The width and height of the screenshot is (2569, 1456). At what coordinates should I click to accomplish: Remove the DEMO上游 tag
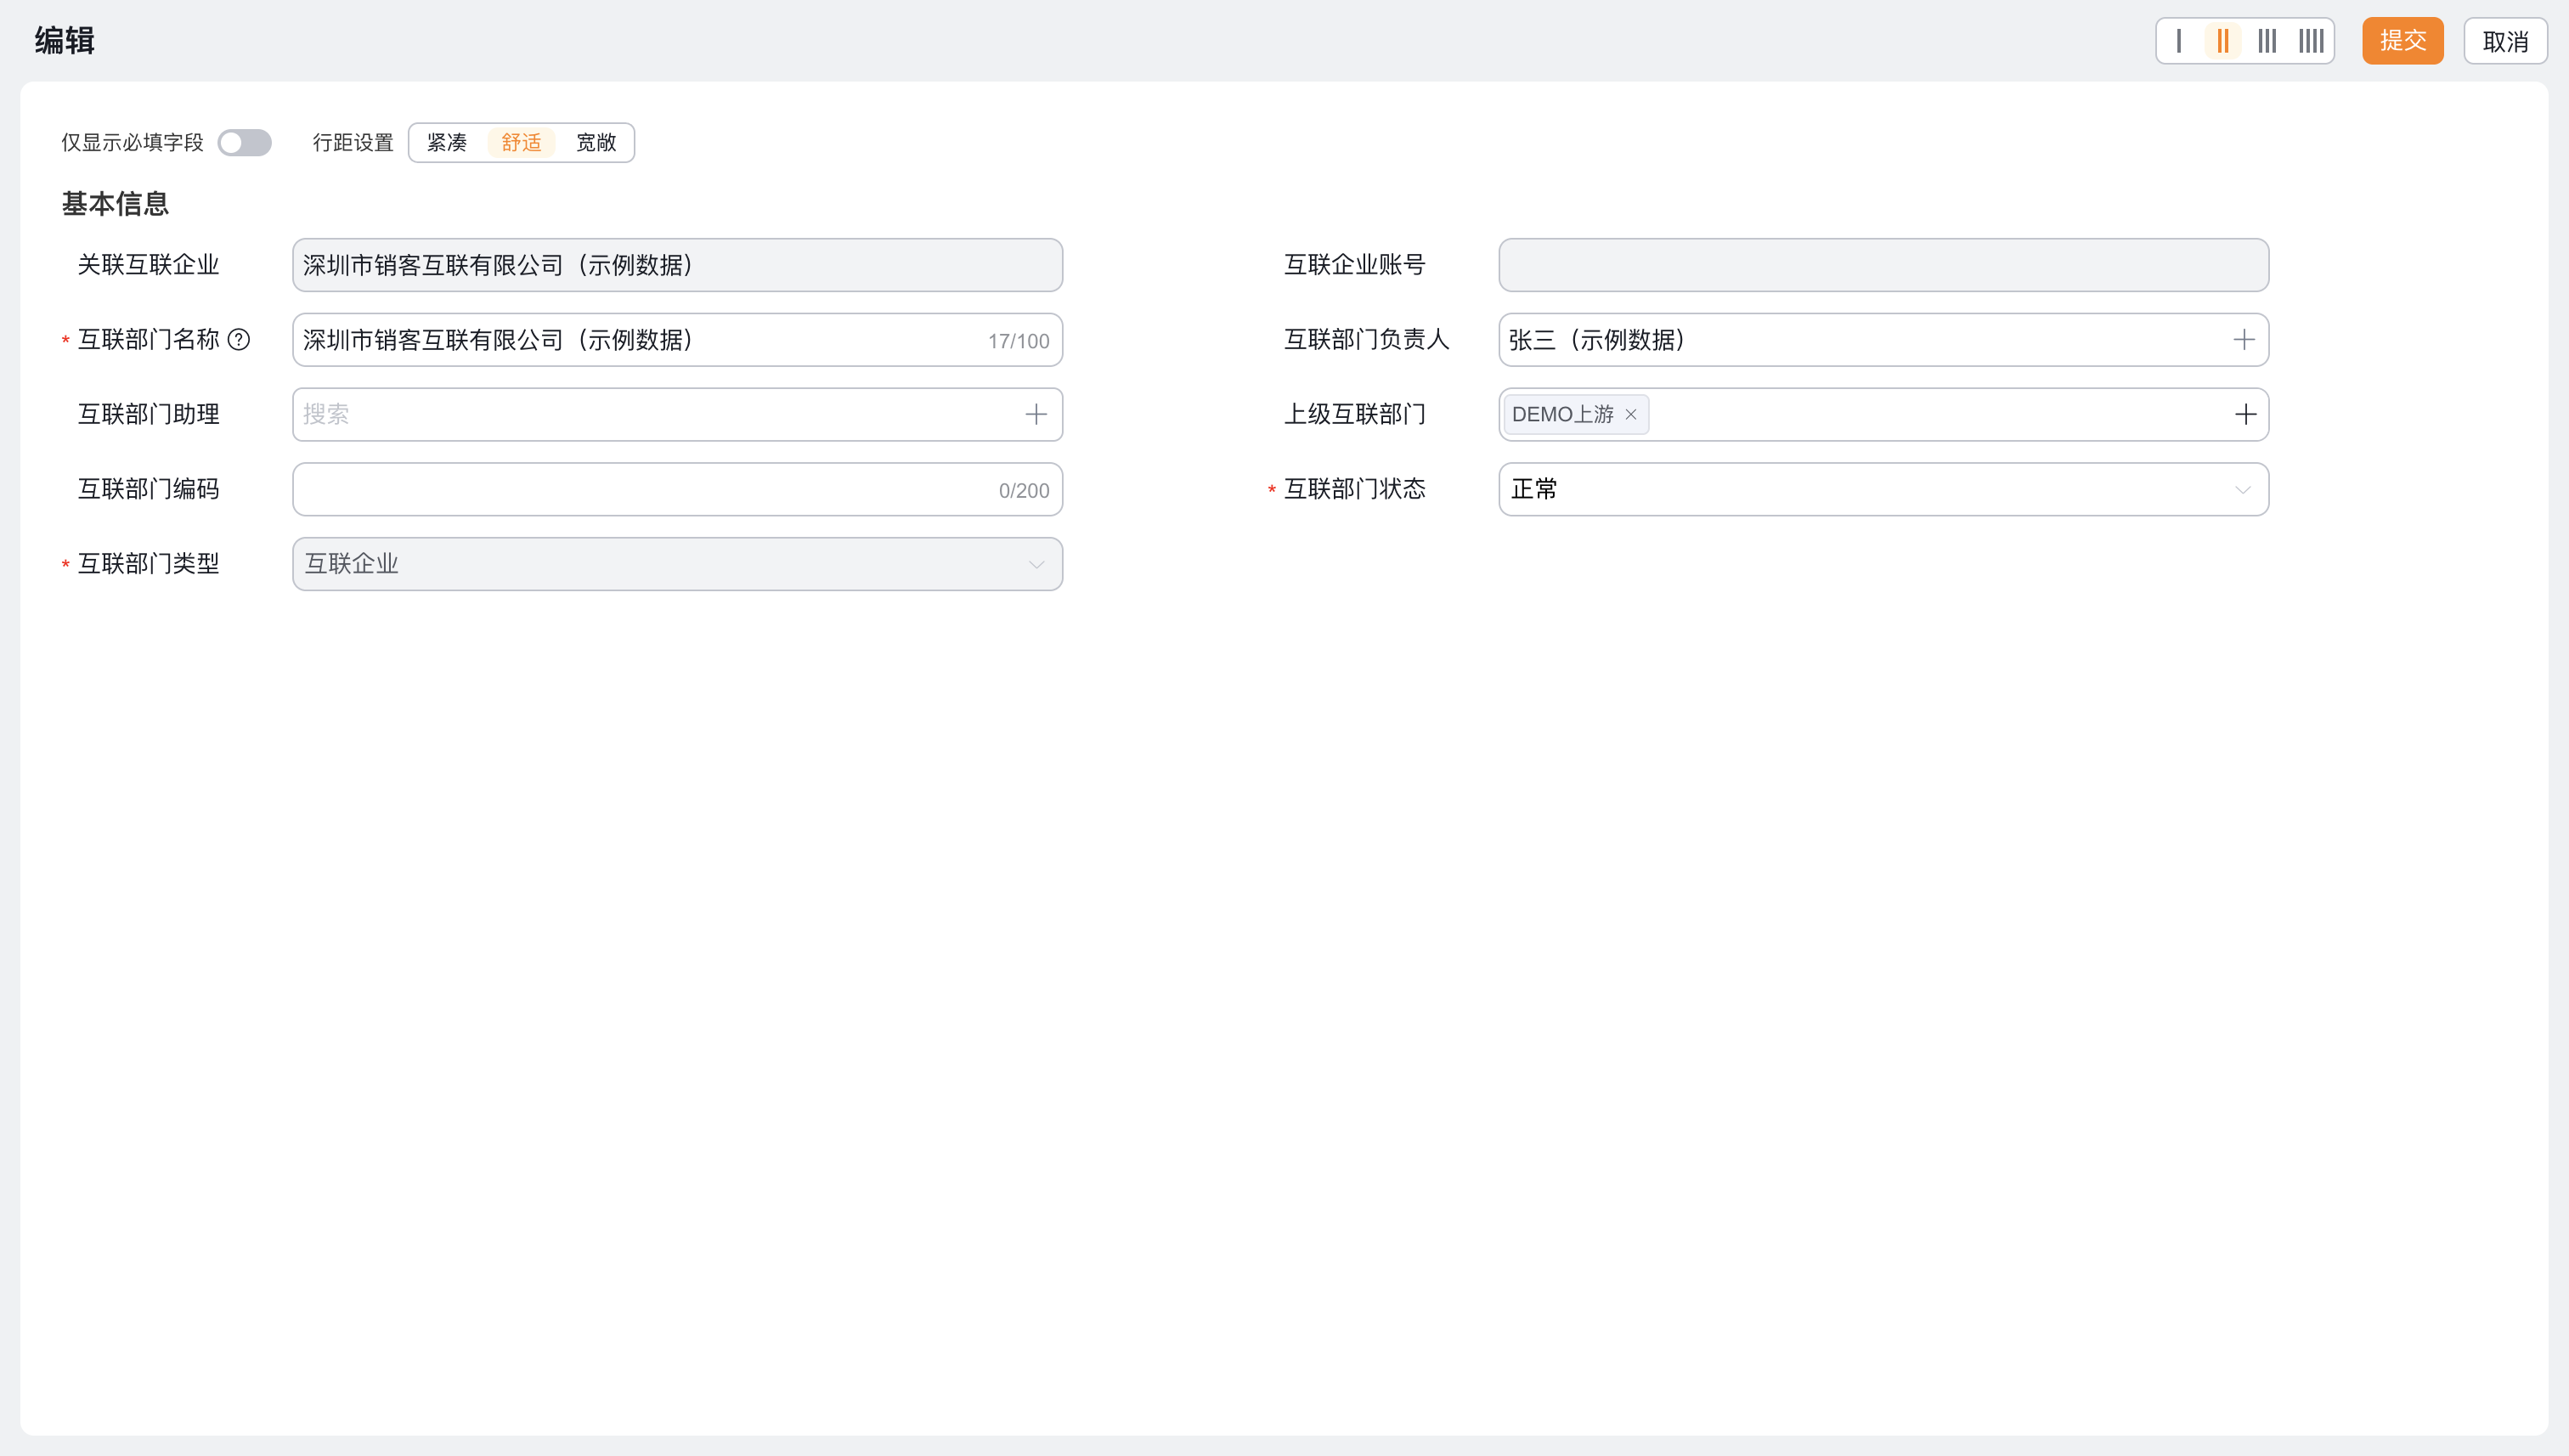pos(1631,414)
